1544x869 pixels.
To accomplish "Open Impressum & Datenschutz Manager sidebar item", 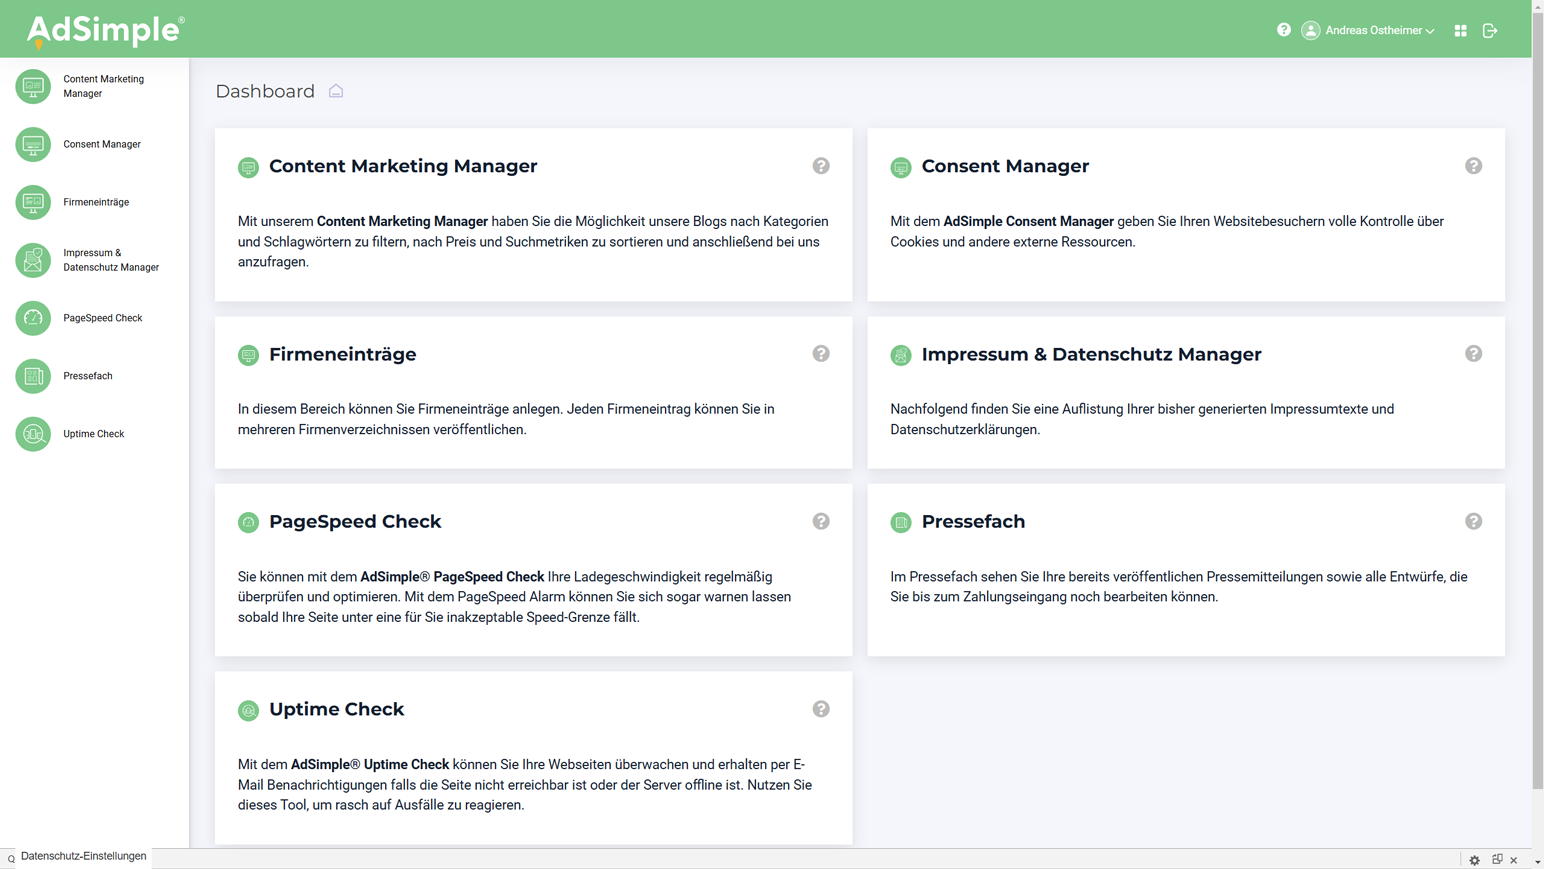I will (x=110, y=260).
